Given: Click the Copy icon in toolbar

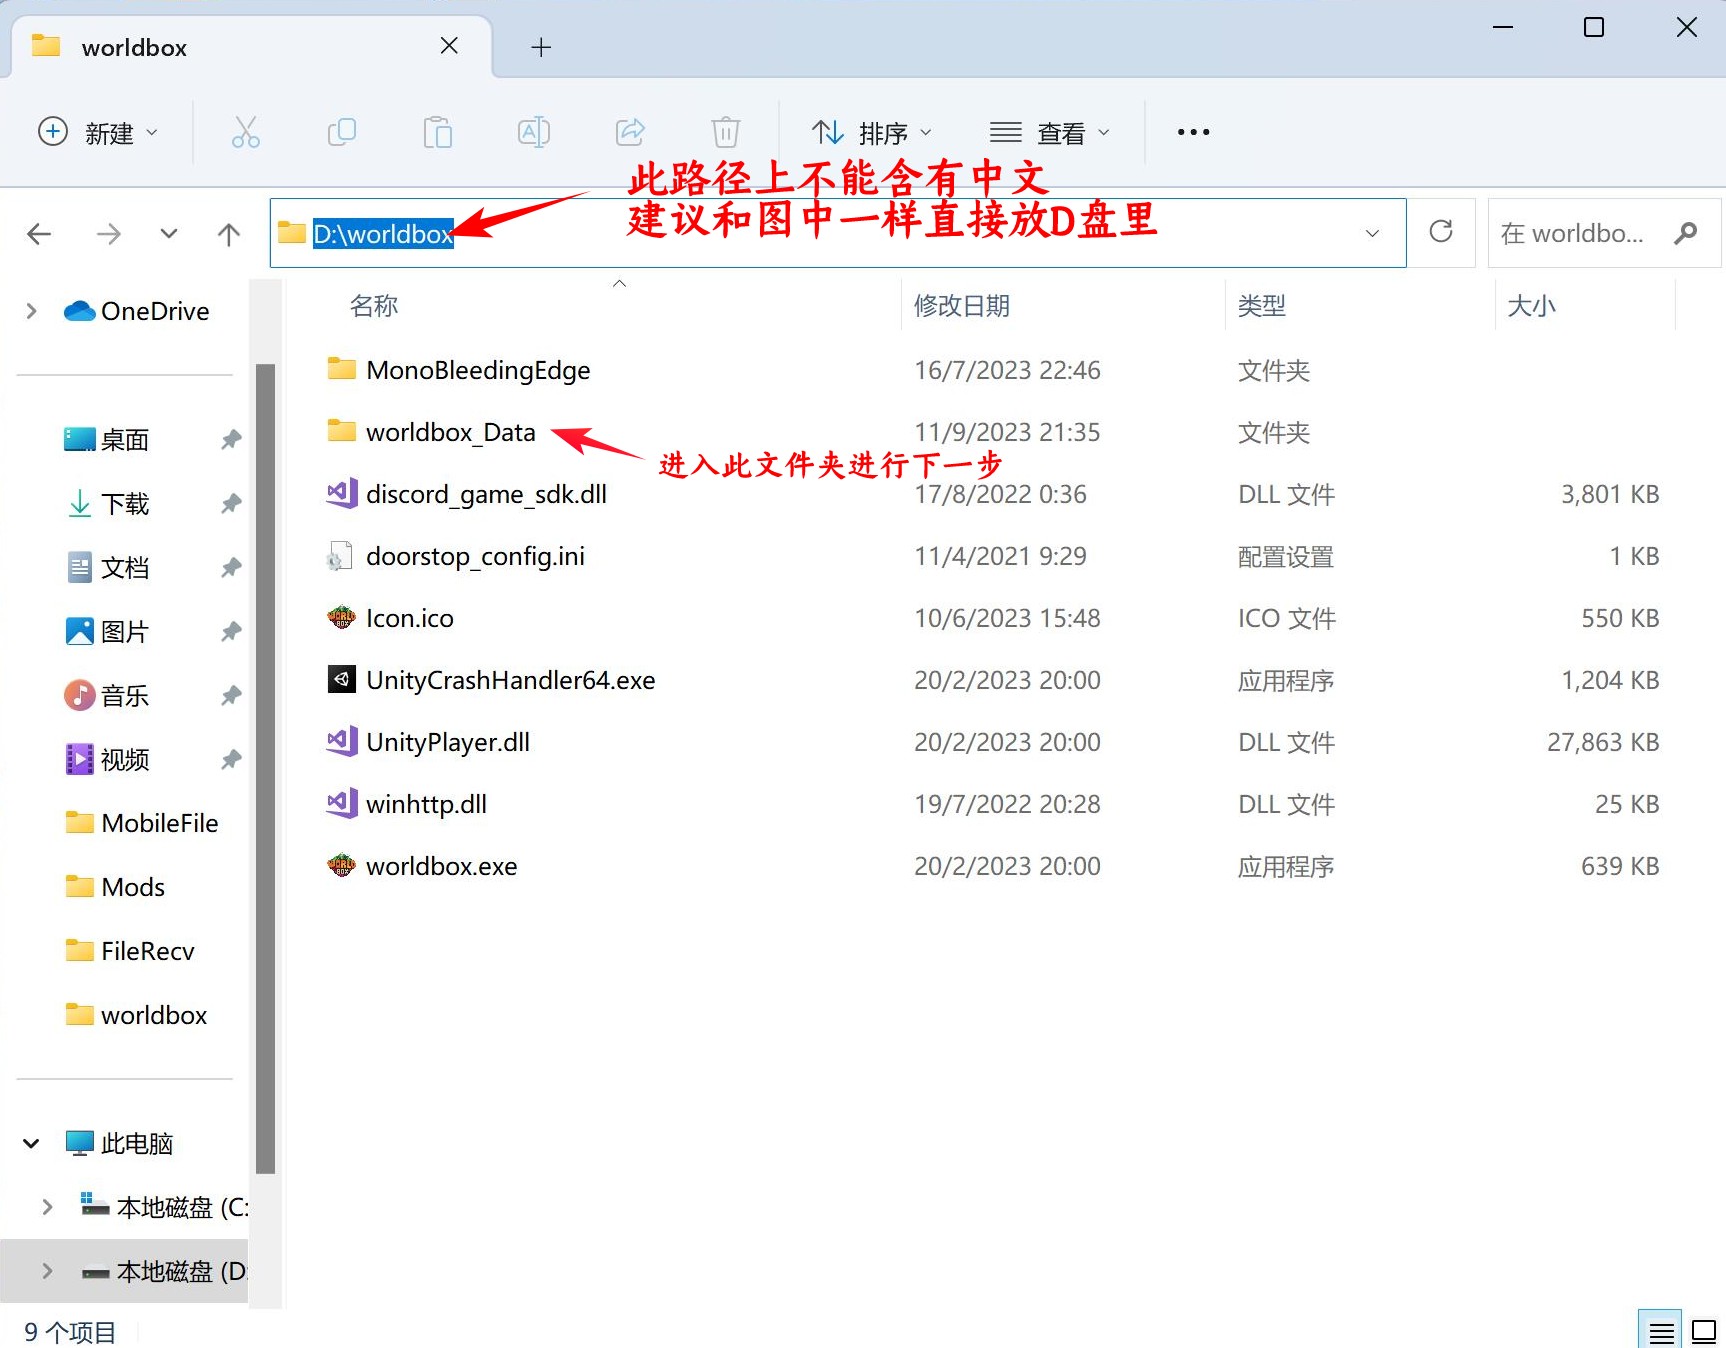Looking at the screenshot, I should tap(342, 132).
